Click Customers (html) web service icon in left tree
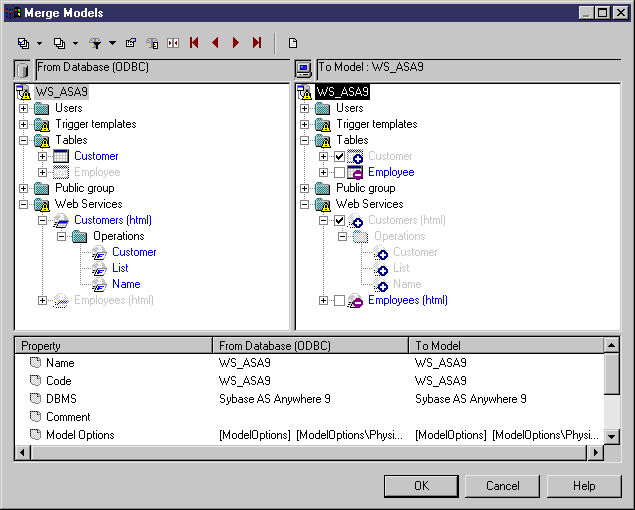Viewport: 635px width, 510px height. click(61, 221)
